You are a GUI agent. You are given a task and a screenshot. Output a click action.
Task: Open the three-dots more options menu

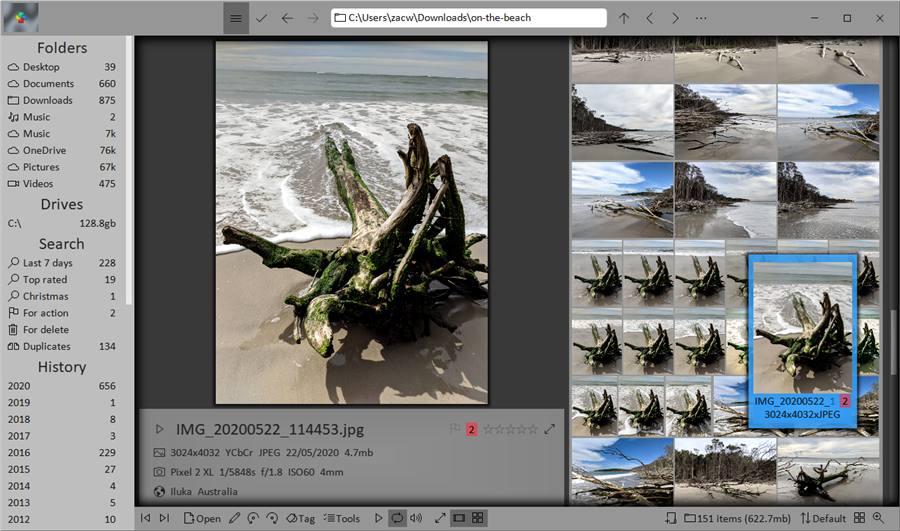[701, 18]
